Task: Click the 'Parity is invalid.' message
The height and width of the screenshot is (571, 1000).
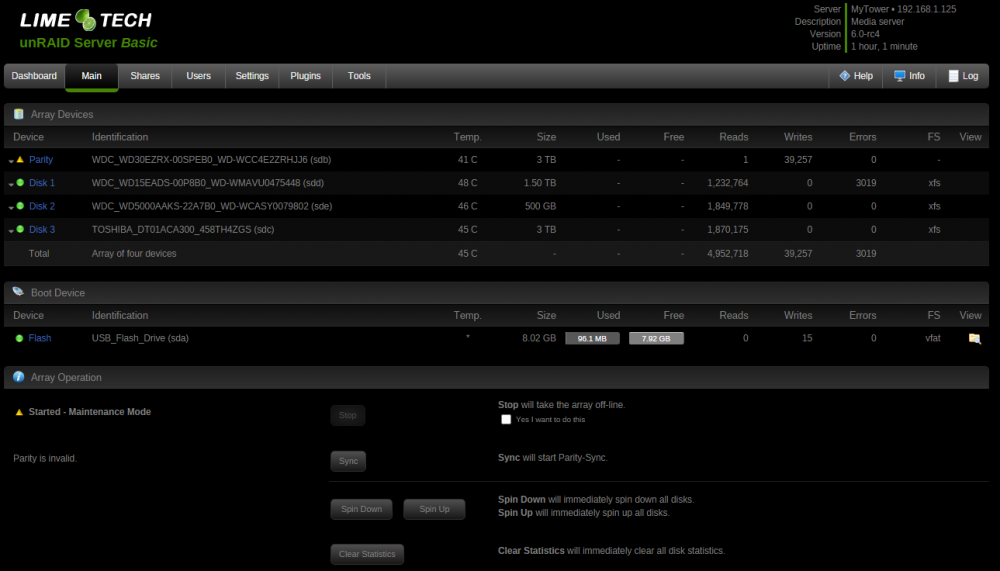Action: click(45, 458)
